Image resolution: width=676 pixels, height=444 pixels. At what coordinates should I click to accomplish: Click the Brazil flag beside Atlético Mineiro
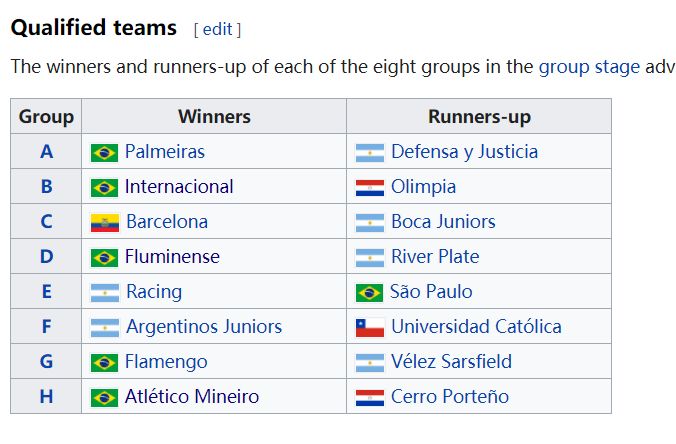click(x=104, y=397)
